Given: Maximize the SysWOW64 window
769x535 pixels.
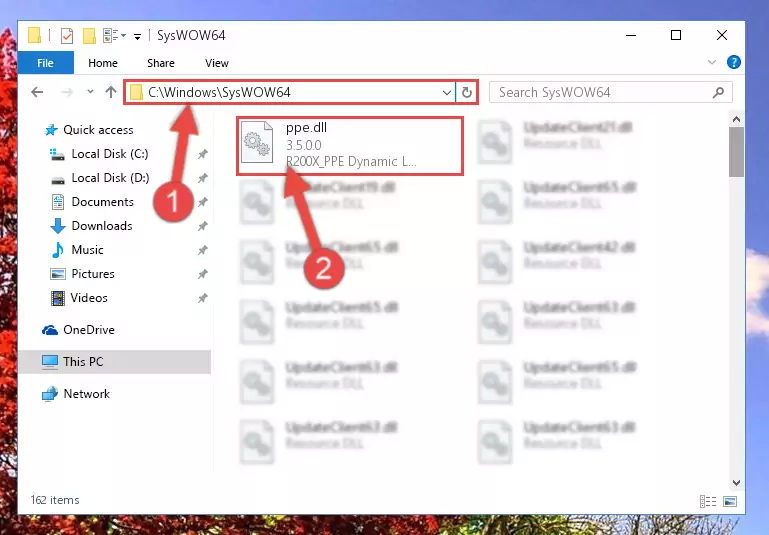Looking at the screenshot, I should pos(676,35).
